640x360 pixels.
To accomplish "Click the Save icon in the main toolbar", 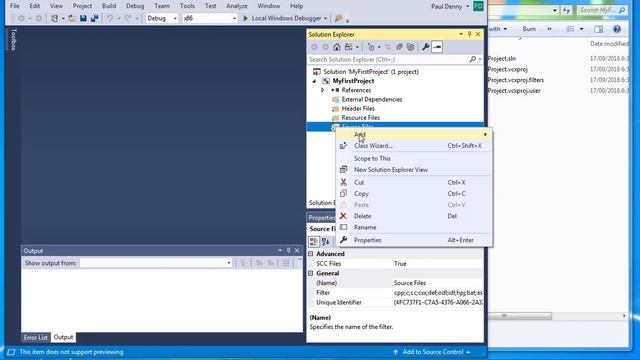I will pos(83,18).
